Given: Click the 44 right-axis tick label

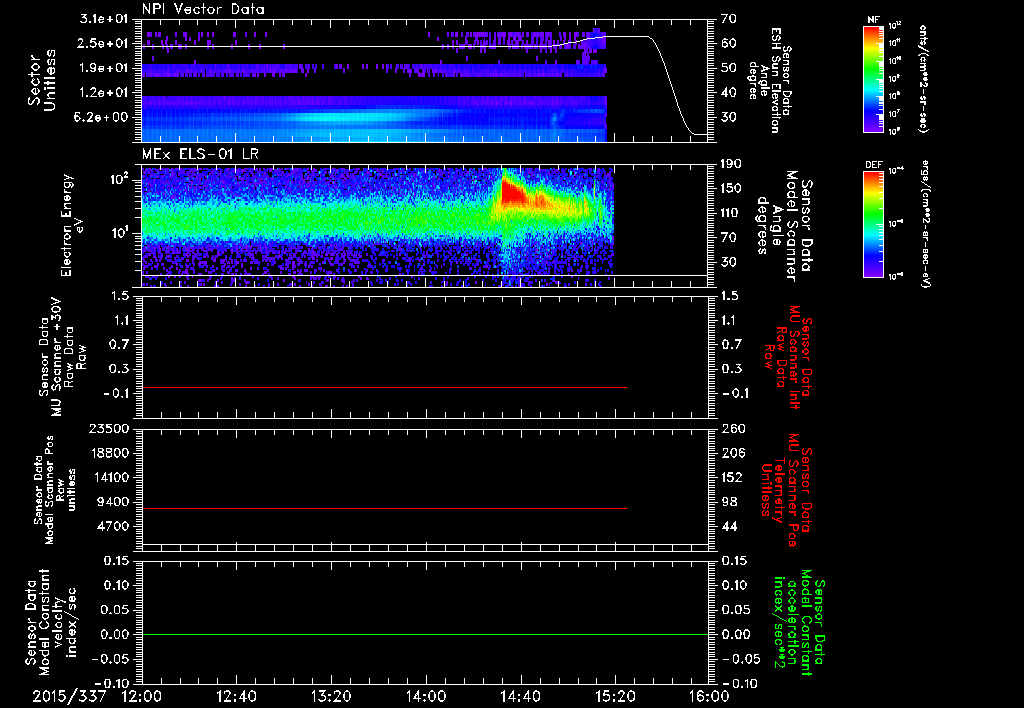Looking at the screenshot, I should (x=729, y=526).
